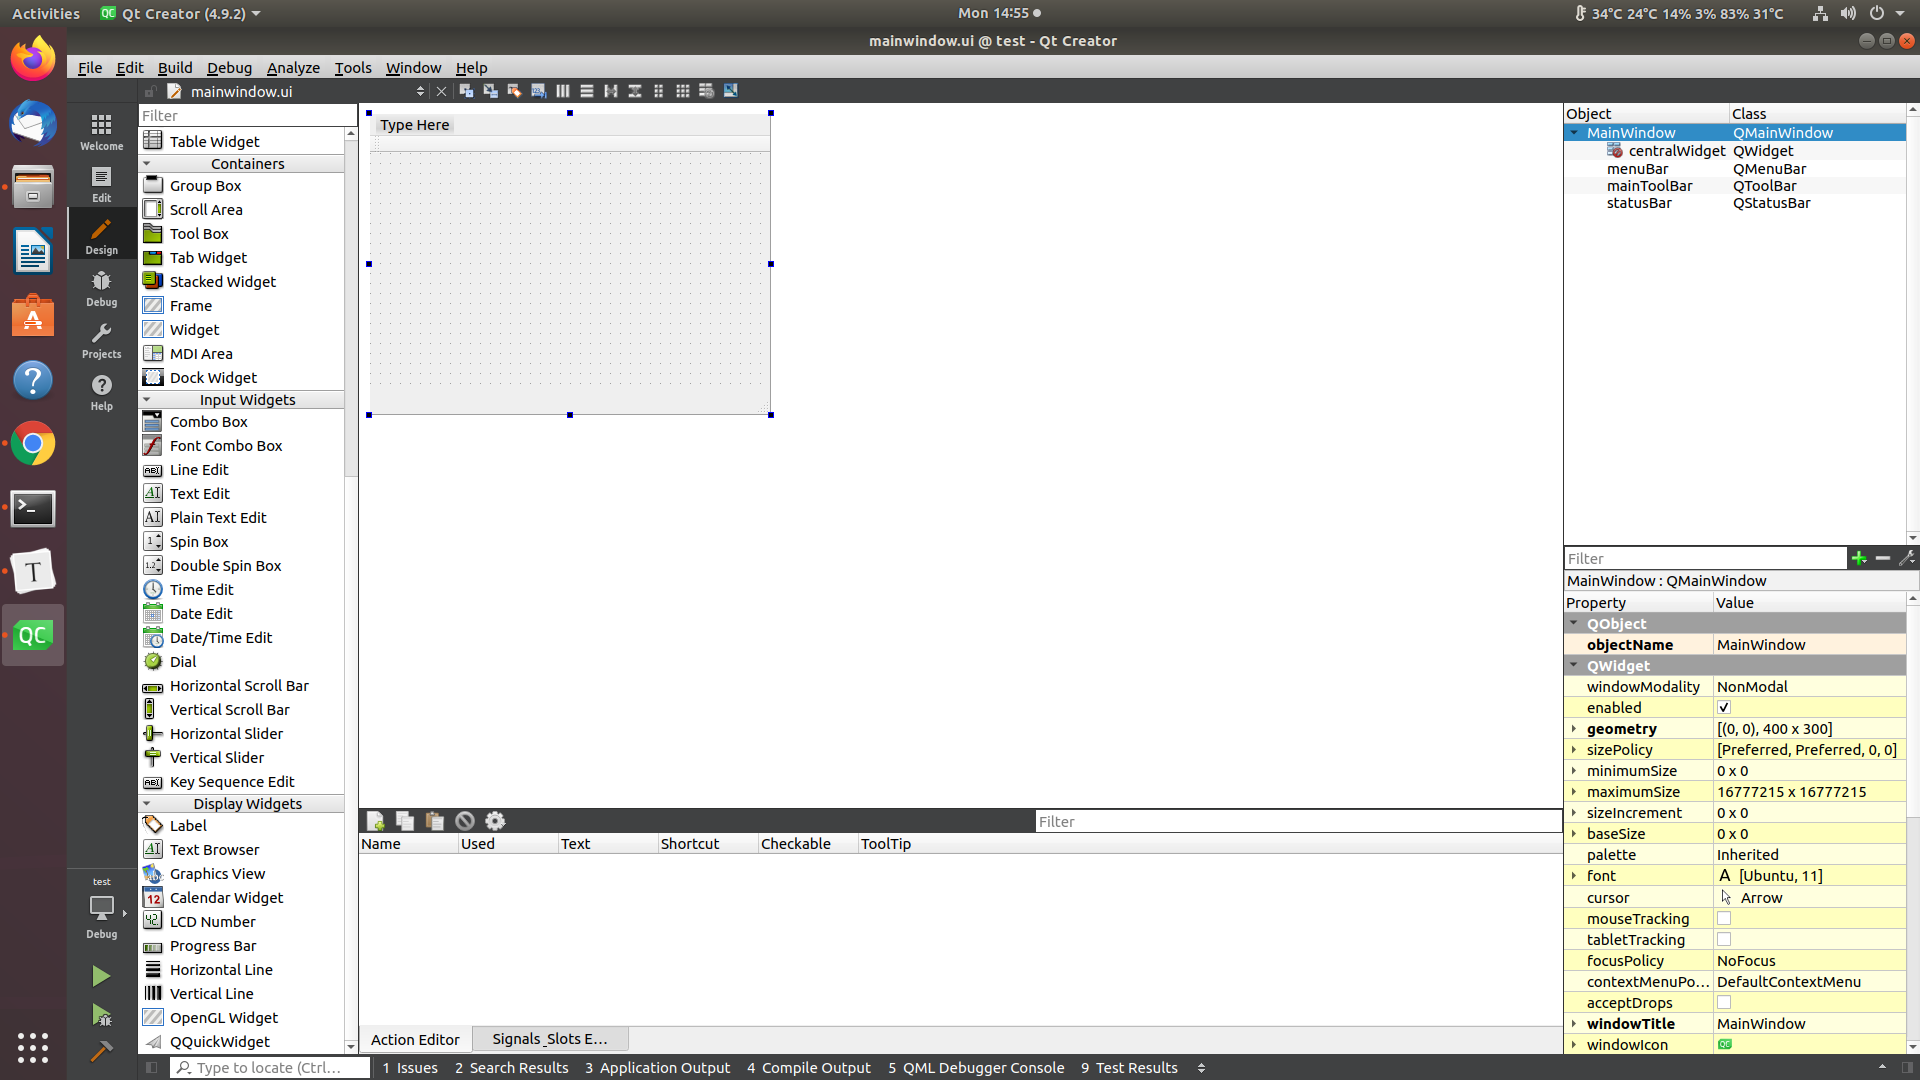Click the Adjust Size toolbar icon
The height and width of the screenshot is (1080, 1920).
[731, 91]
